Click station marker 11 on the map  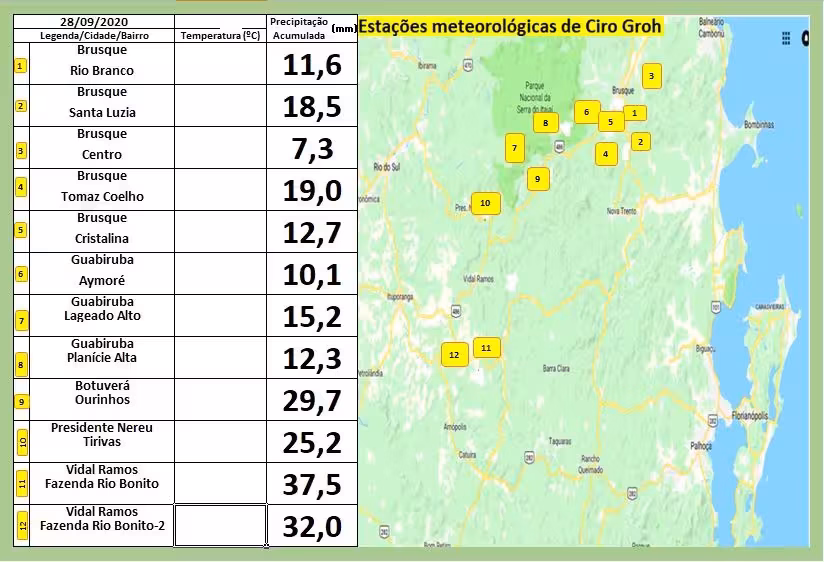(x=486, y=348)
